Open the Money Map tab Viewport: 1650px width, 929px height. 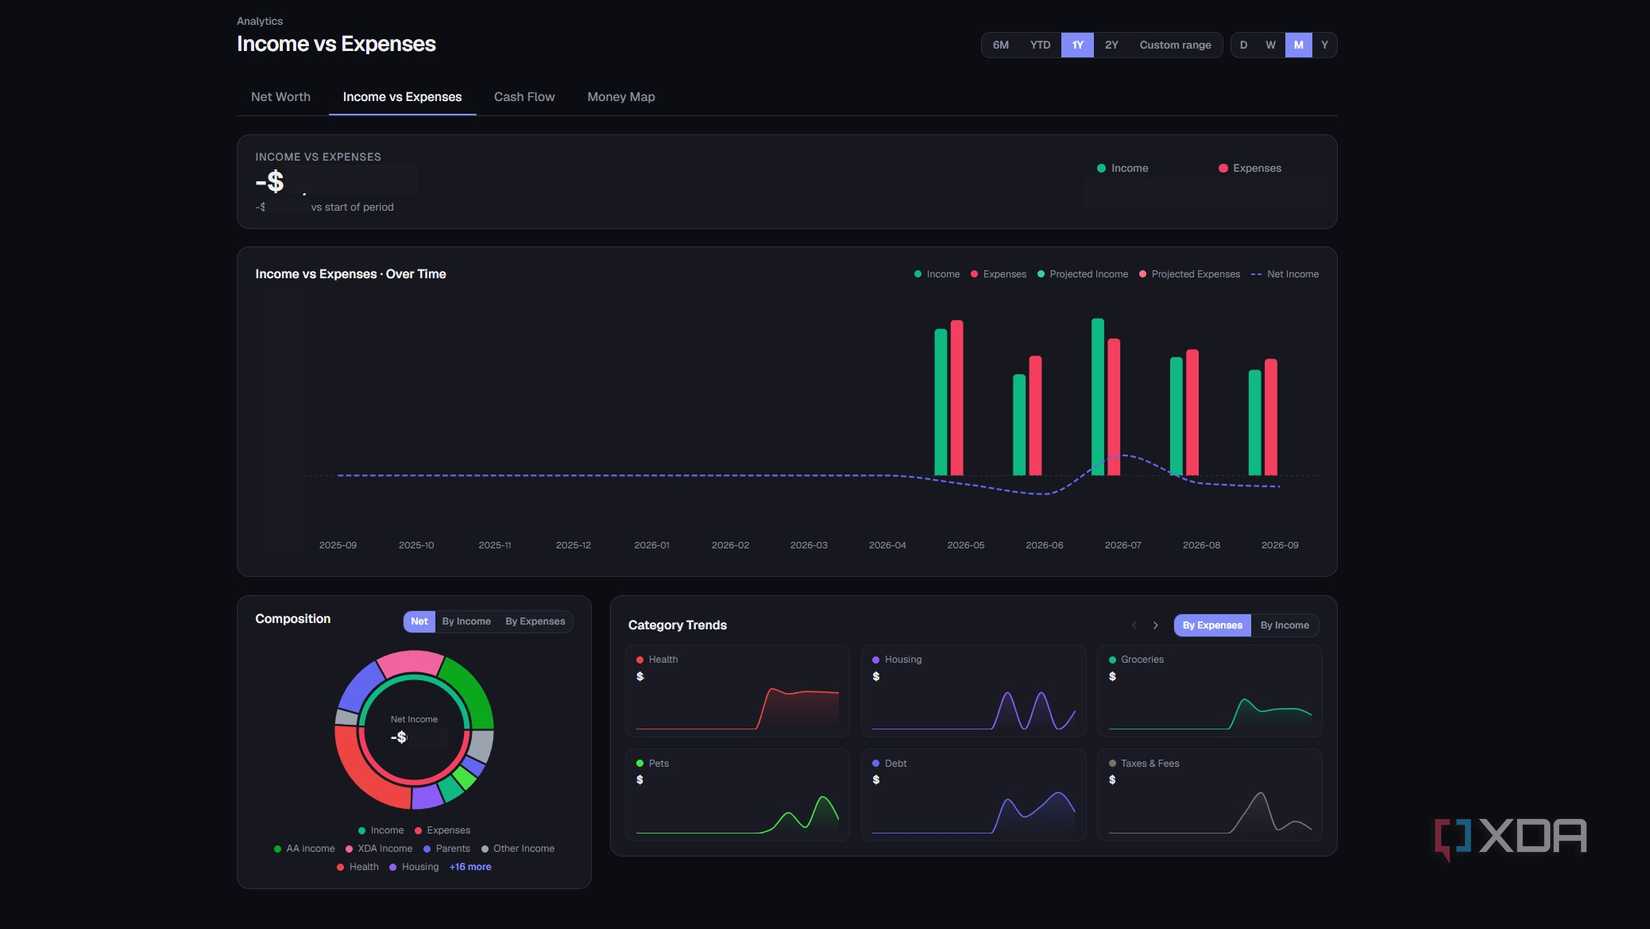621,97
